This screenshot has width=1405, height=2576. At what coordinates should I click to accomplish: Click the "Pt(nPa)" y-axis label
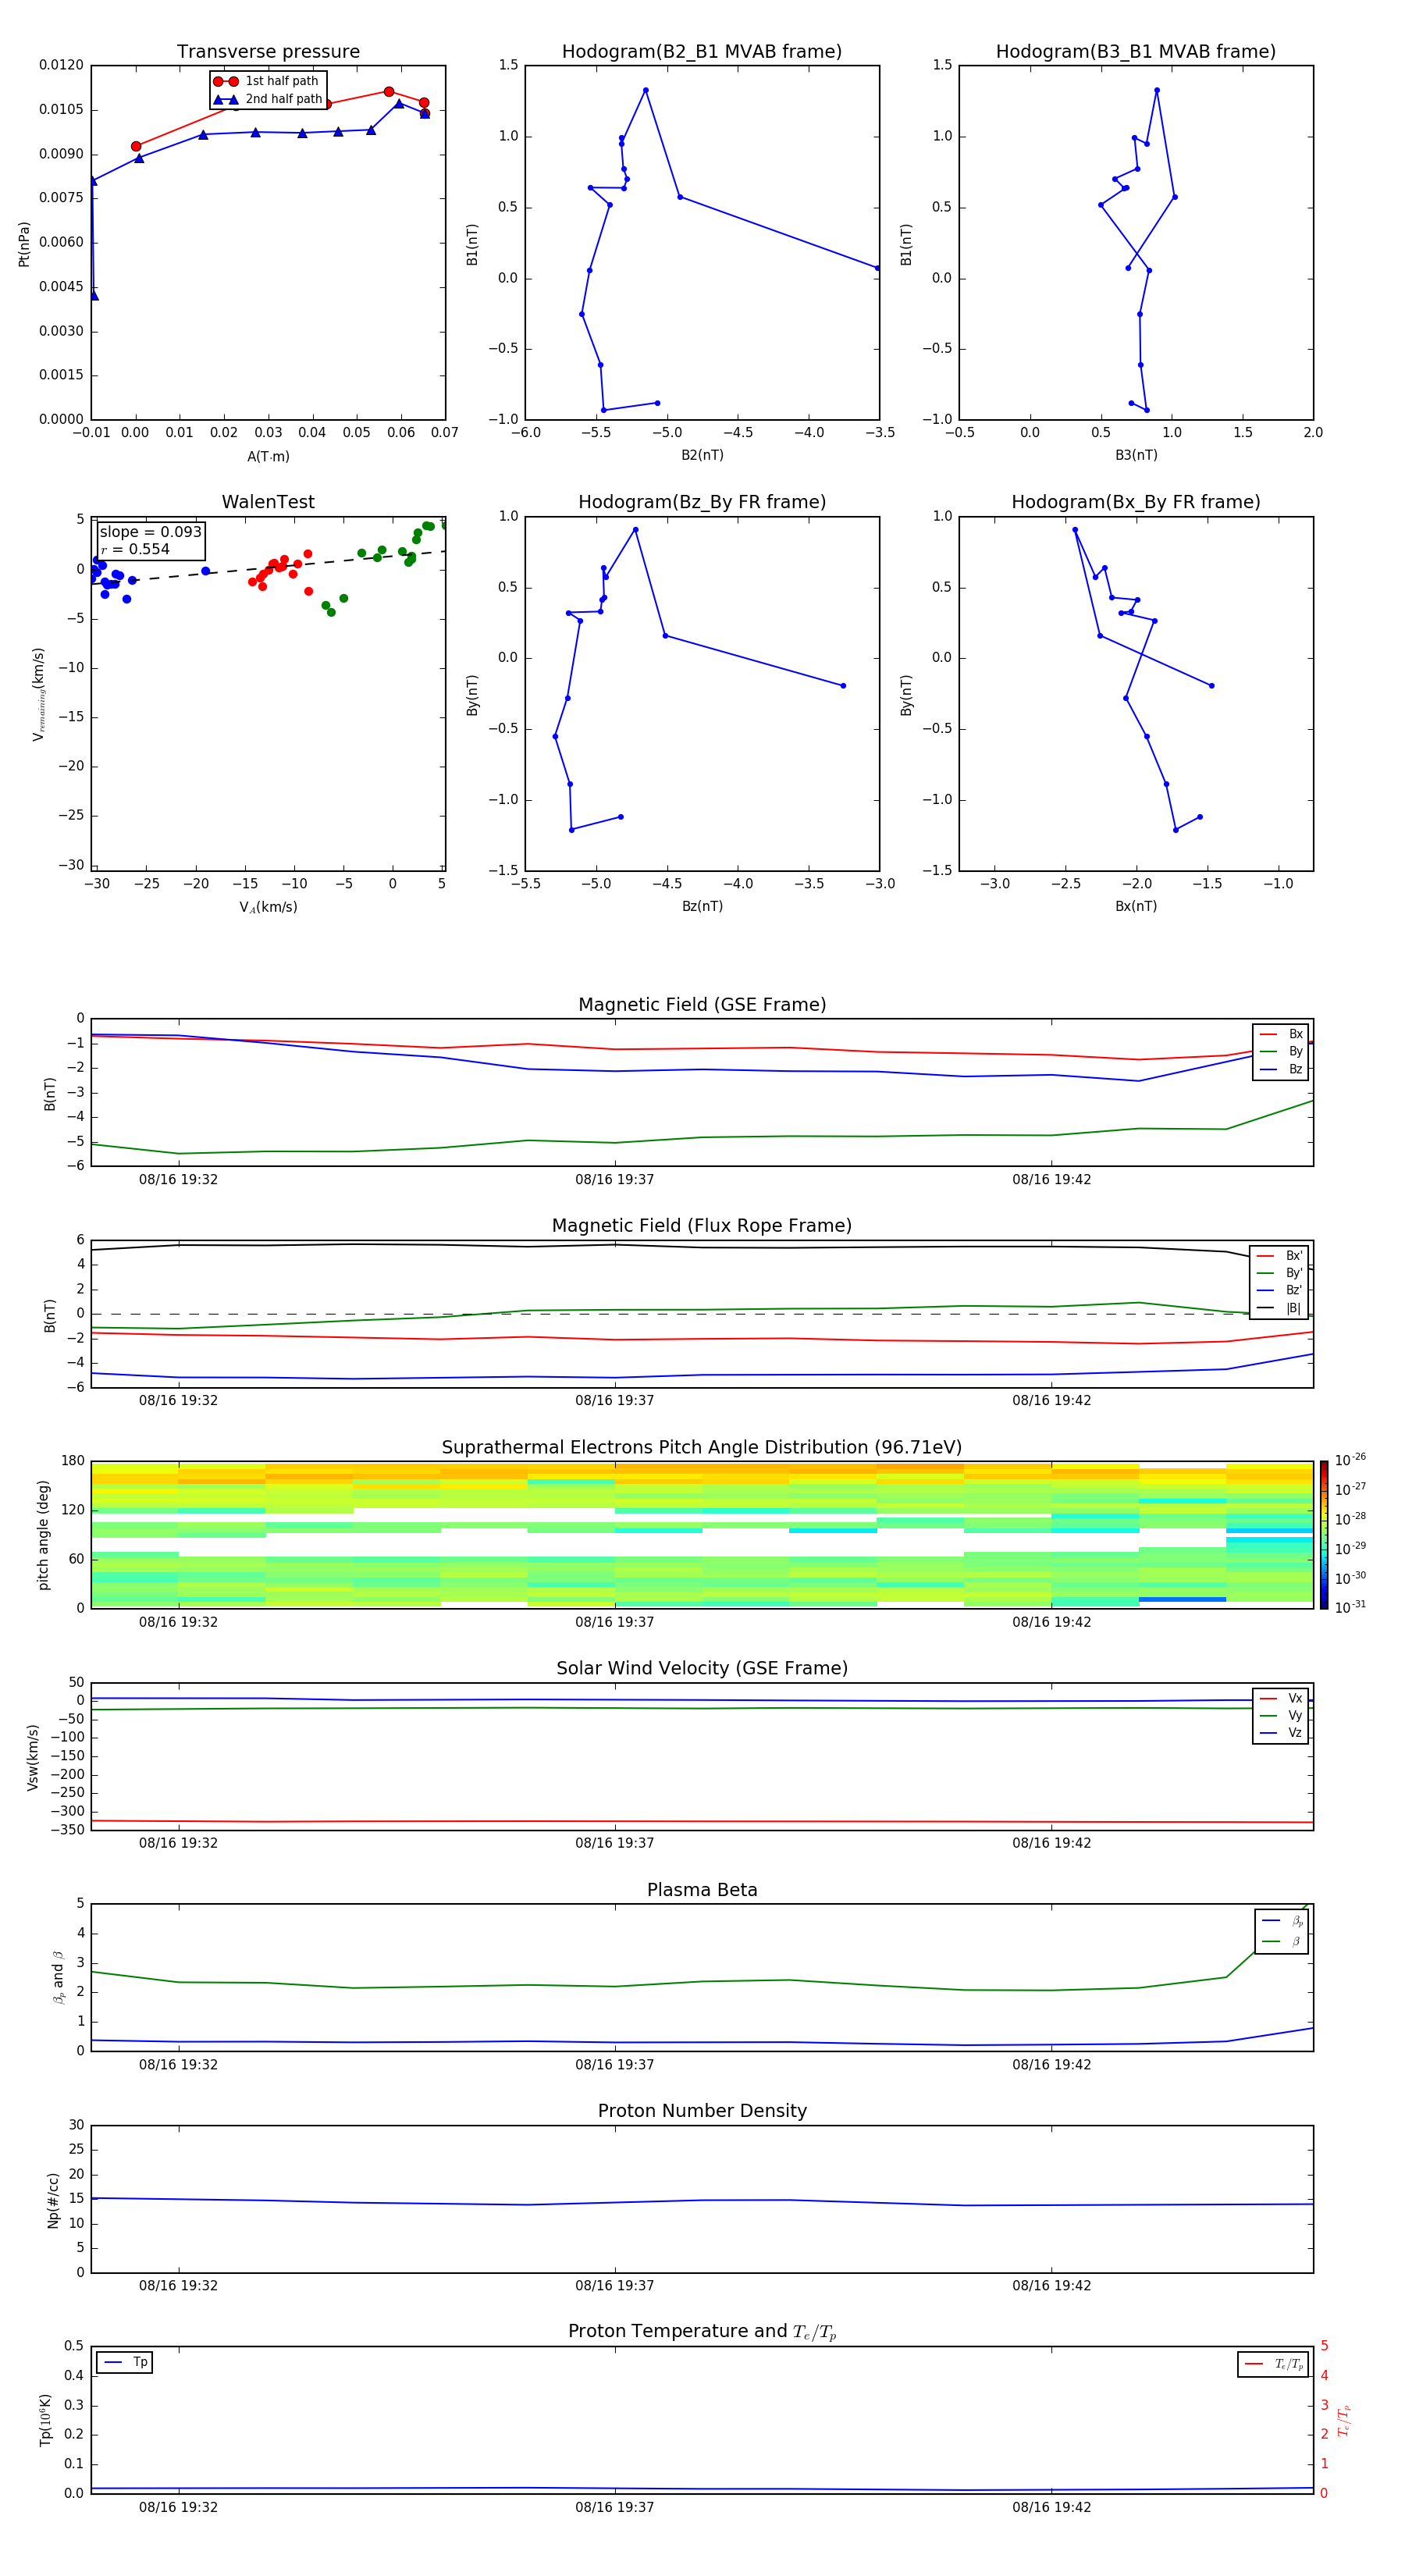(x=24, y=243)
